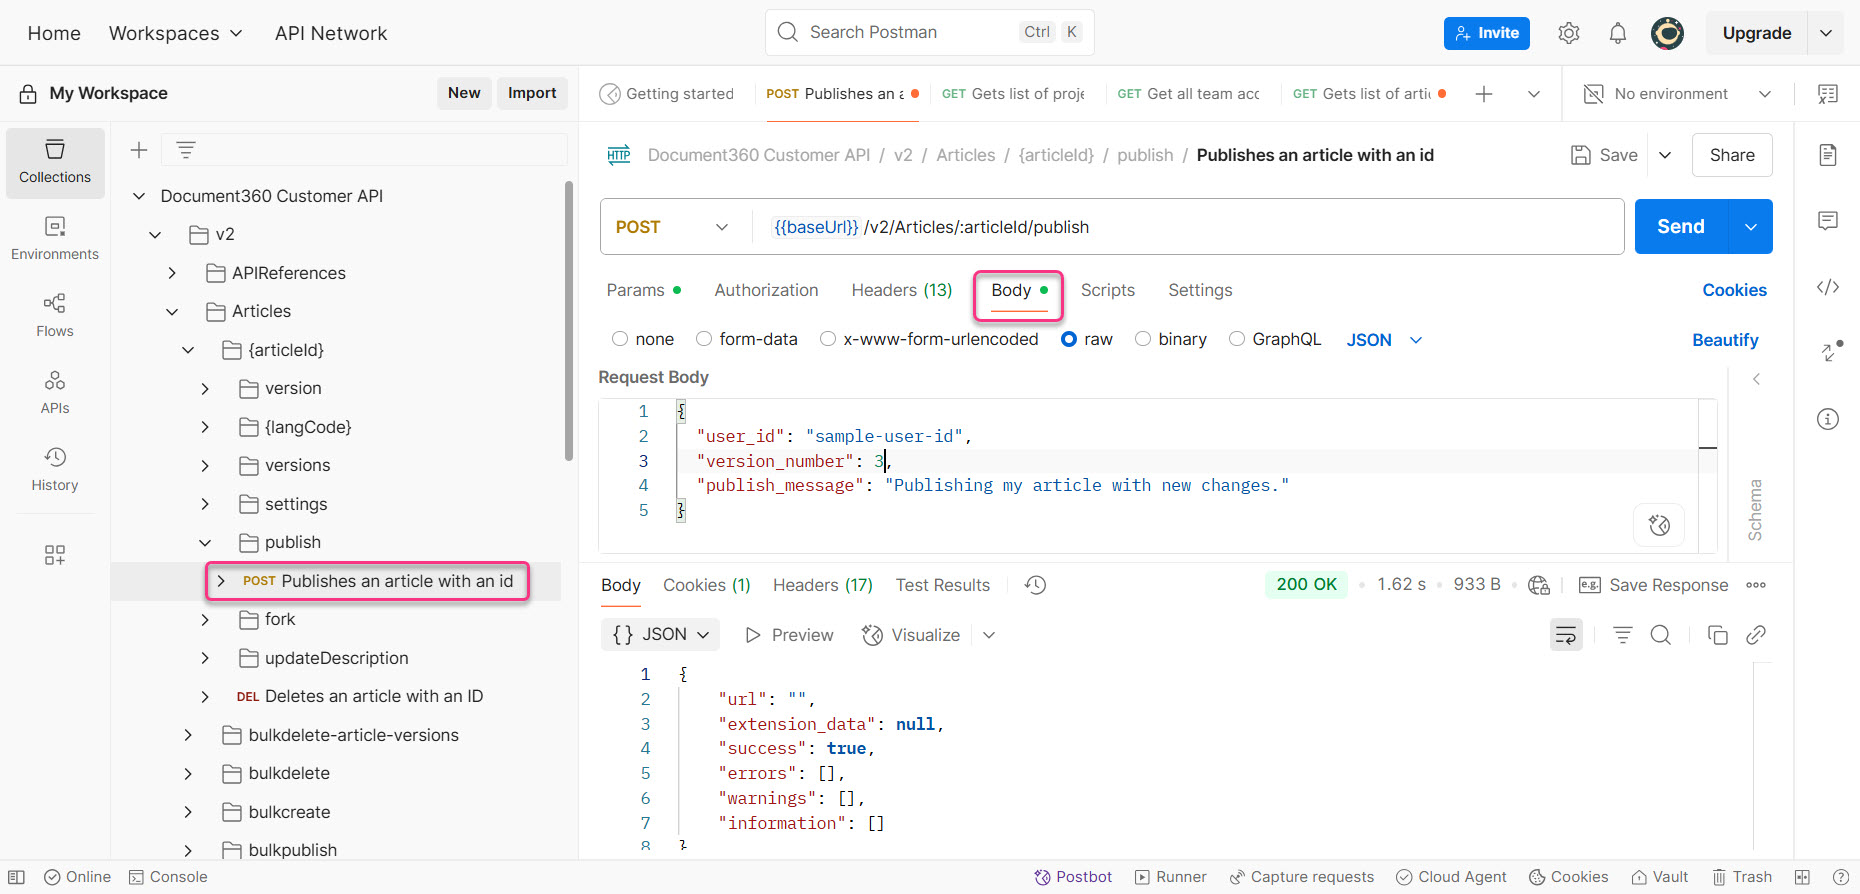This screenshot has width=1860, height=894.
Task: Open Postbot in the status bar
Action: 1073,877
